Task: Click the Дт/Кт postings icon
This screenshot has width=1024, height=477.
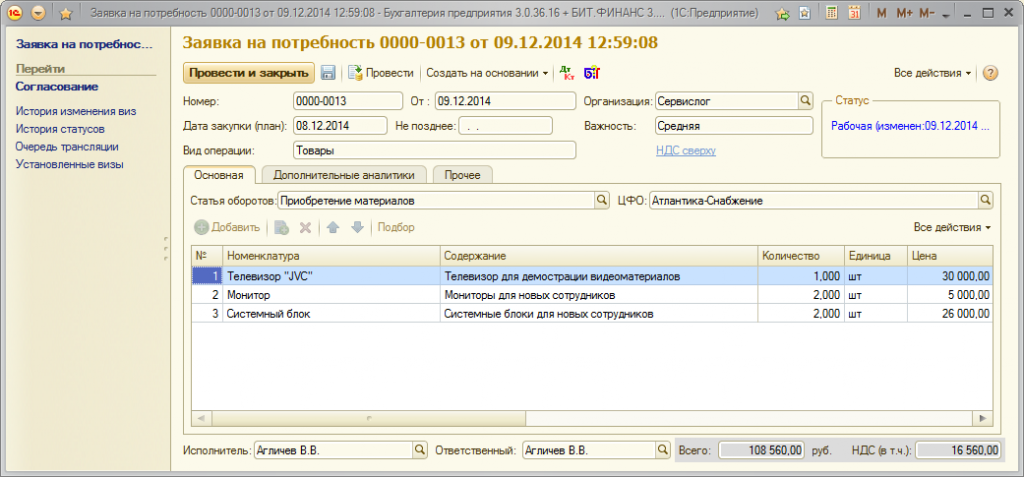Action: point(567,73)
